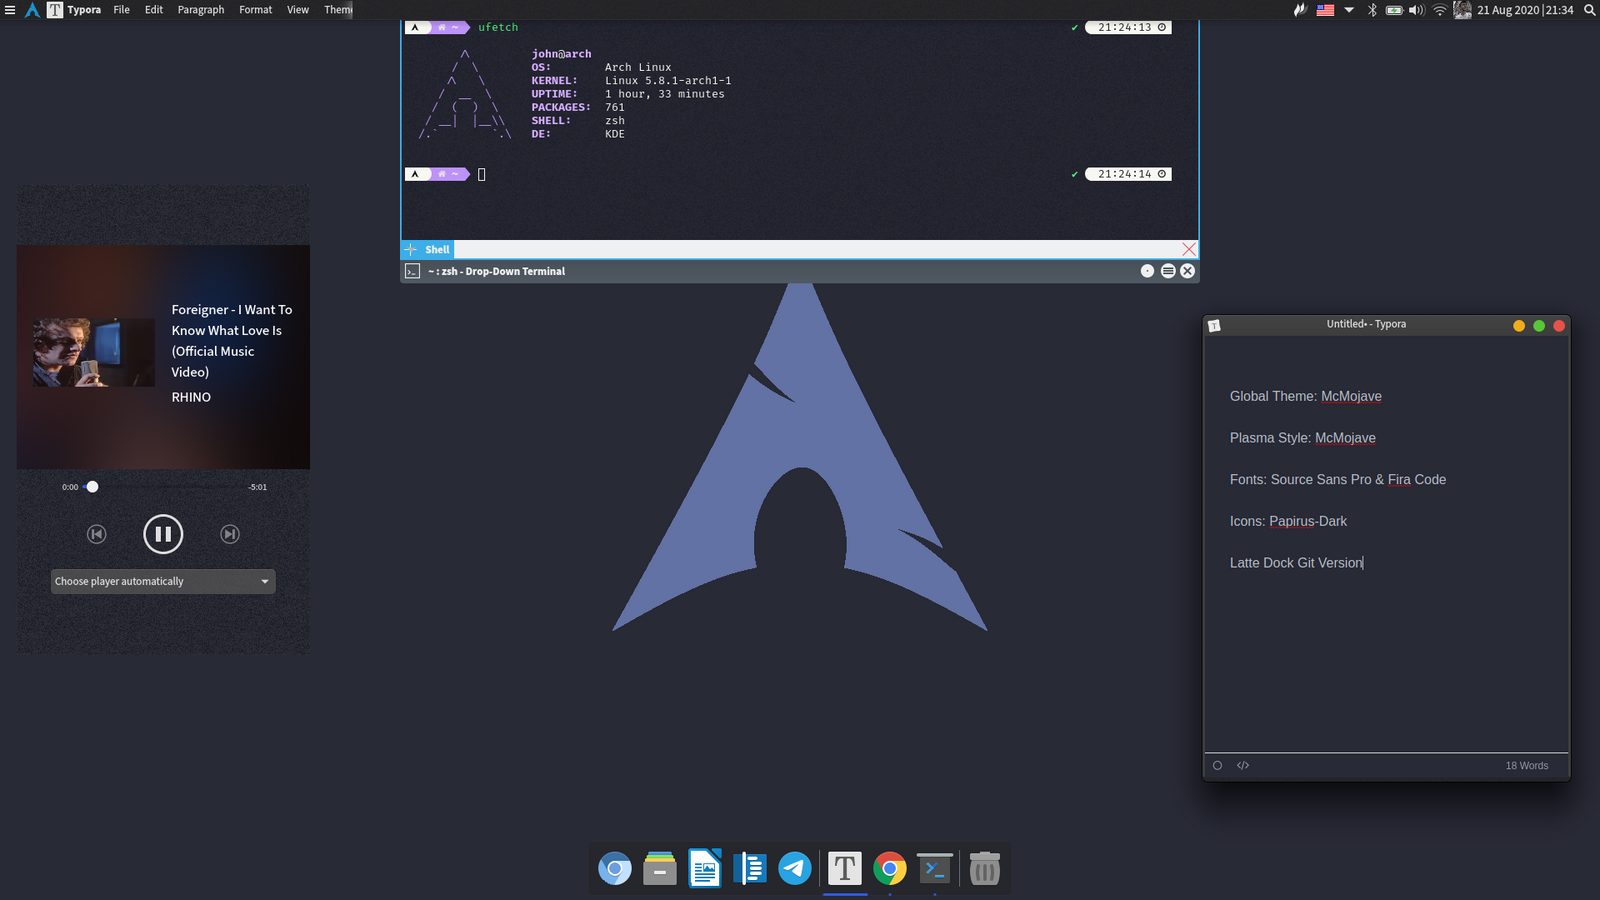The image size is (1600, 900).
Task: Click the Typora window title bar icon
Action: click(1214, 325)
